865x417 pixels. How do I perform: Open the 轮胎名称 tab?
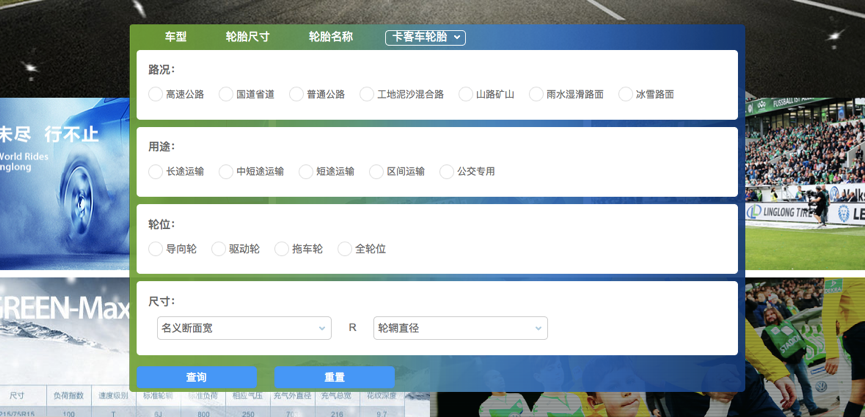(330, 37)
